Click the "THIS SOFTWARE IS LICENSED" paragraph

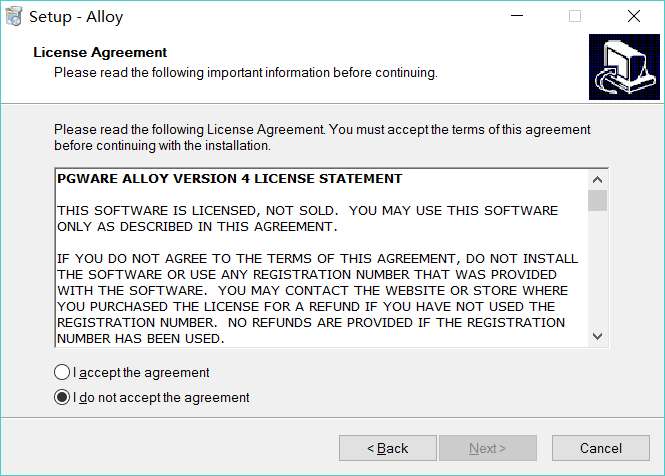click(x=307, y=218)
